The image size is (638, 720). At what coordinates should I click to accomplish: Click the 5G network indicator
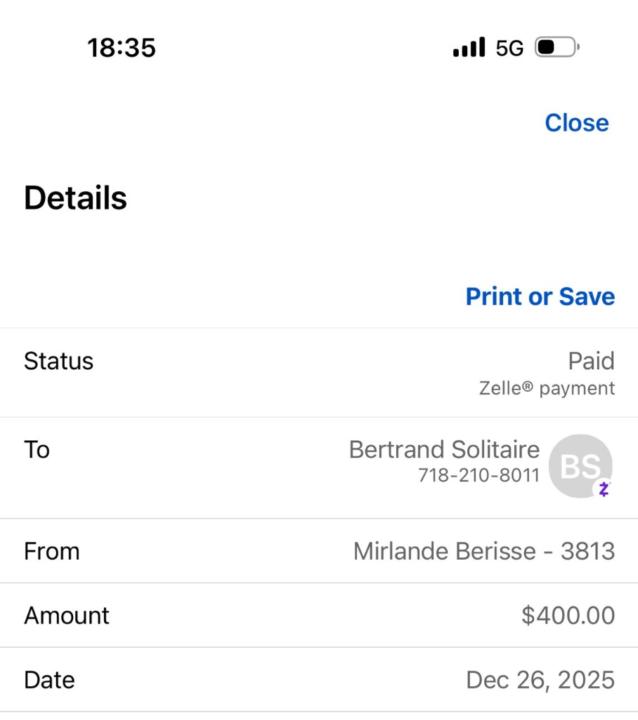509,48
